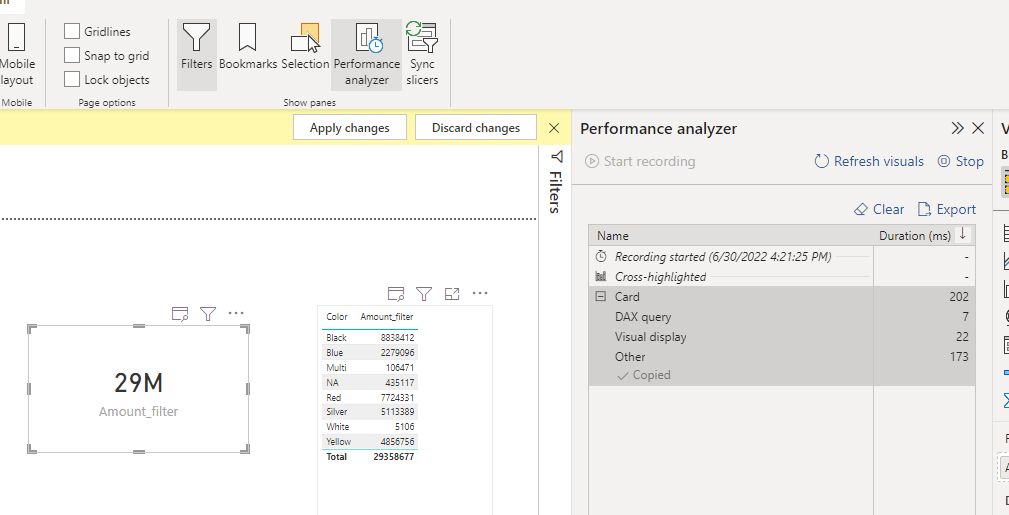Click the duration sort arrow icon
Screen dimensions: 1009x515
point(963,234)
